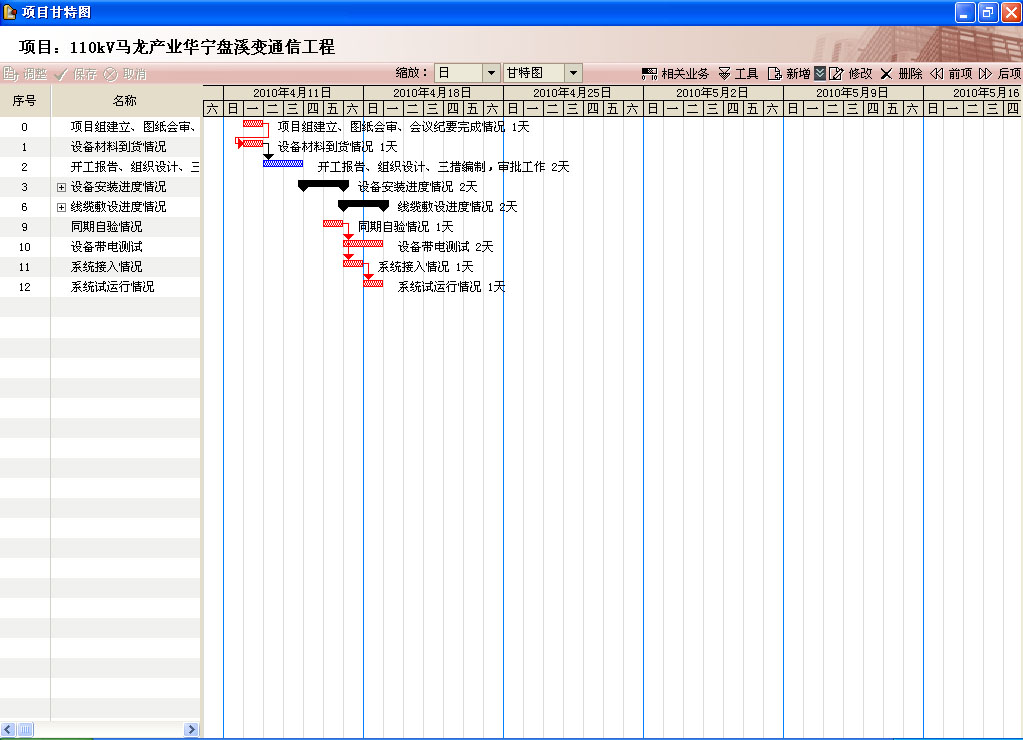The image size is (1023, 740).
Task: Click the 删除 (Delete) X icon
Action: [x=886, y=74]
